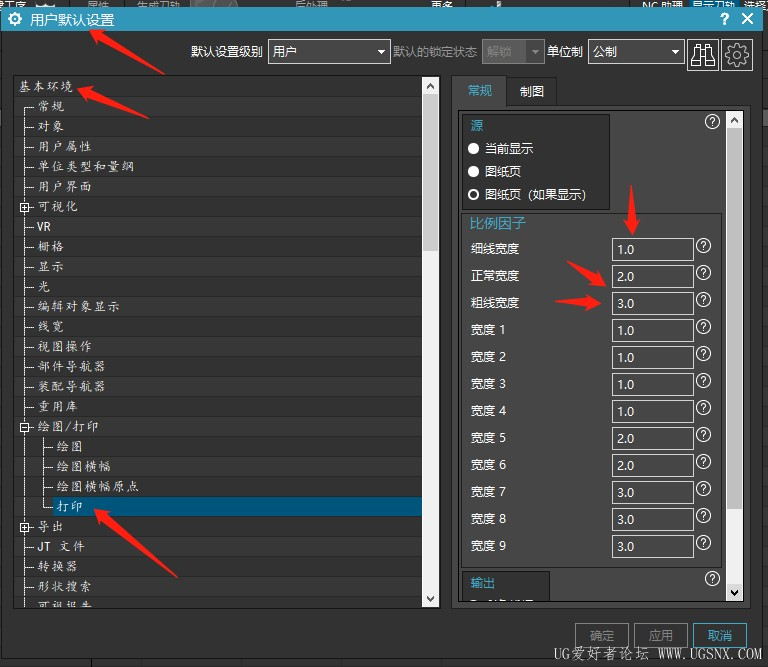The image size is (768, 667).
Task: Select the 常规 tree item
Action: tap(51, 106)
